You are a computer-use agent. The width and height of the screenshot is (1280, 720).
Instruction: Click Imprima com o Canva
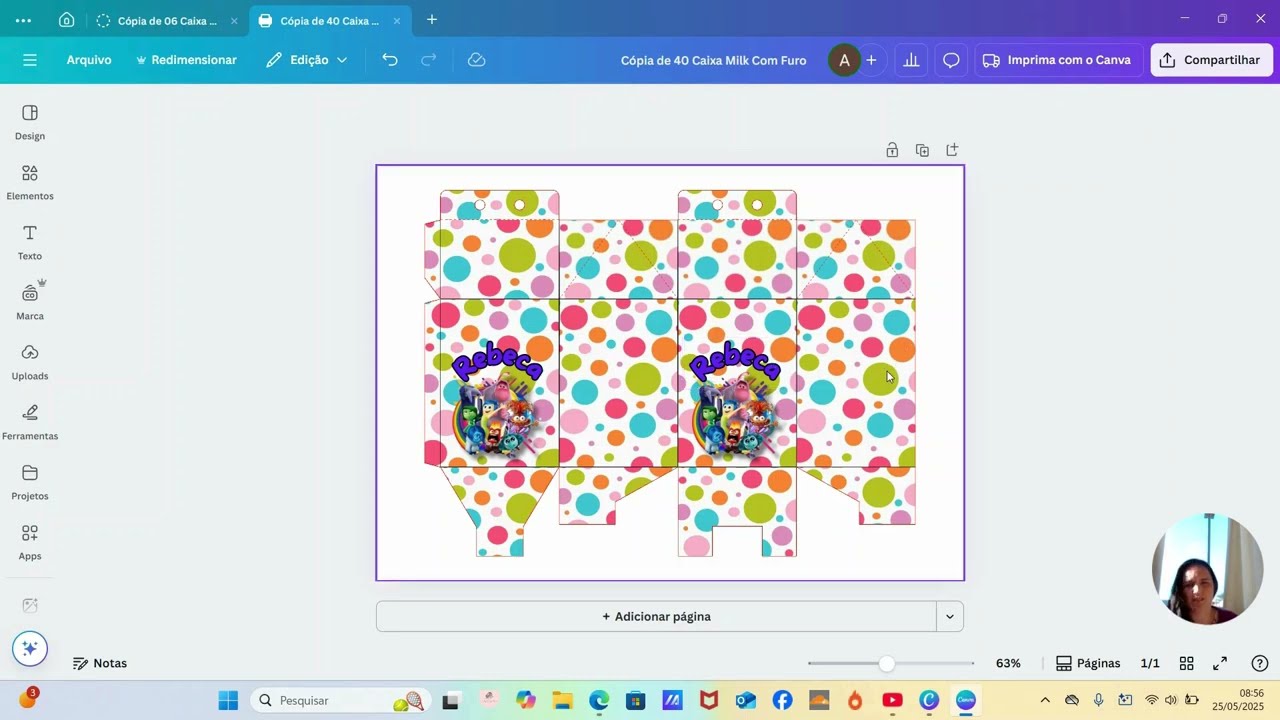[x=1057, y=60]
